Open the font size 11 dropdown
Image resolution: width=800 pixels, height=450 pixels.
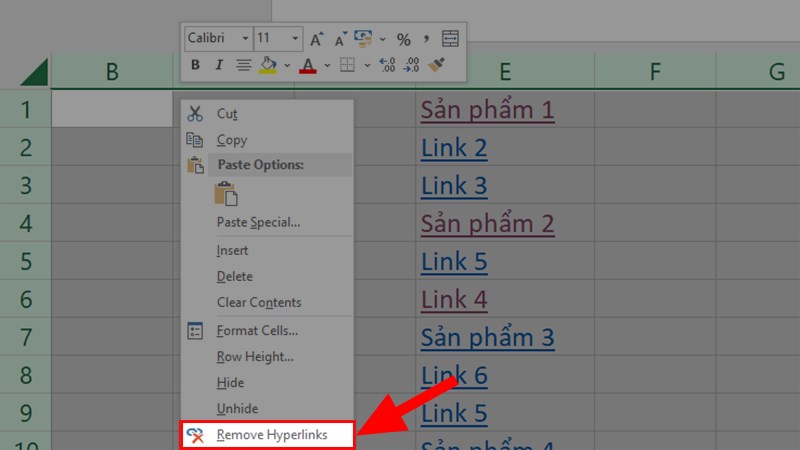coord(295,39)
